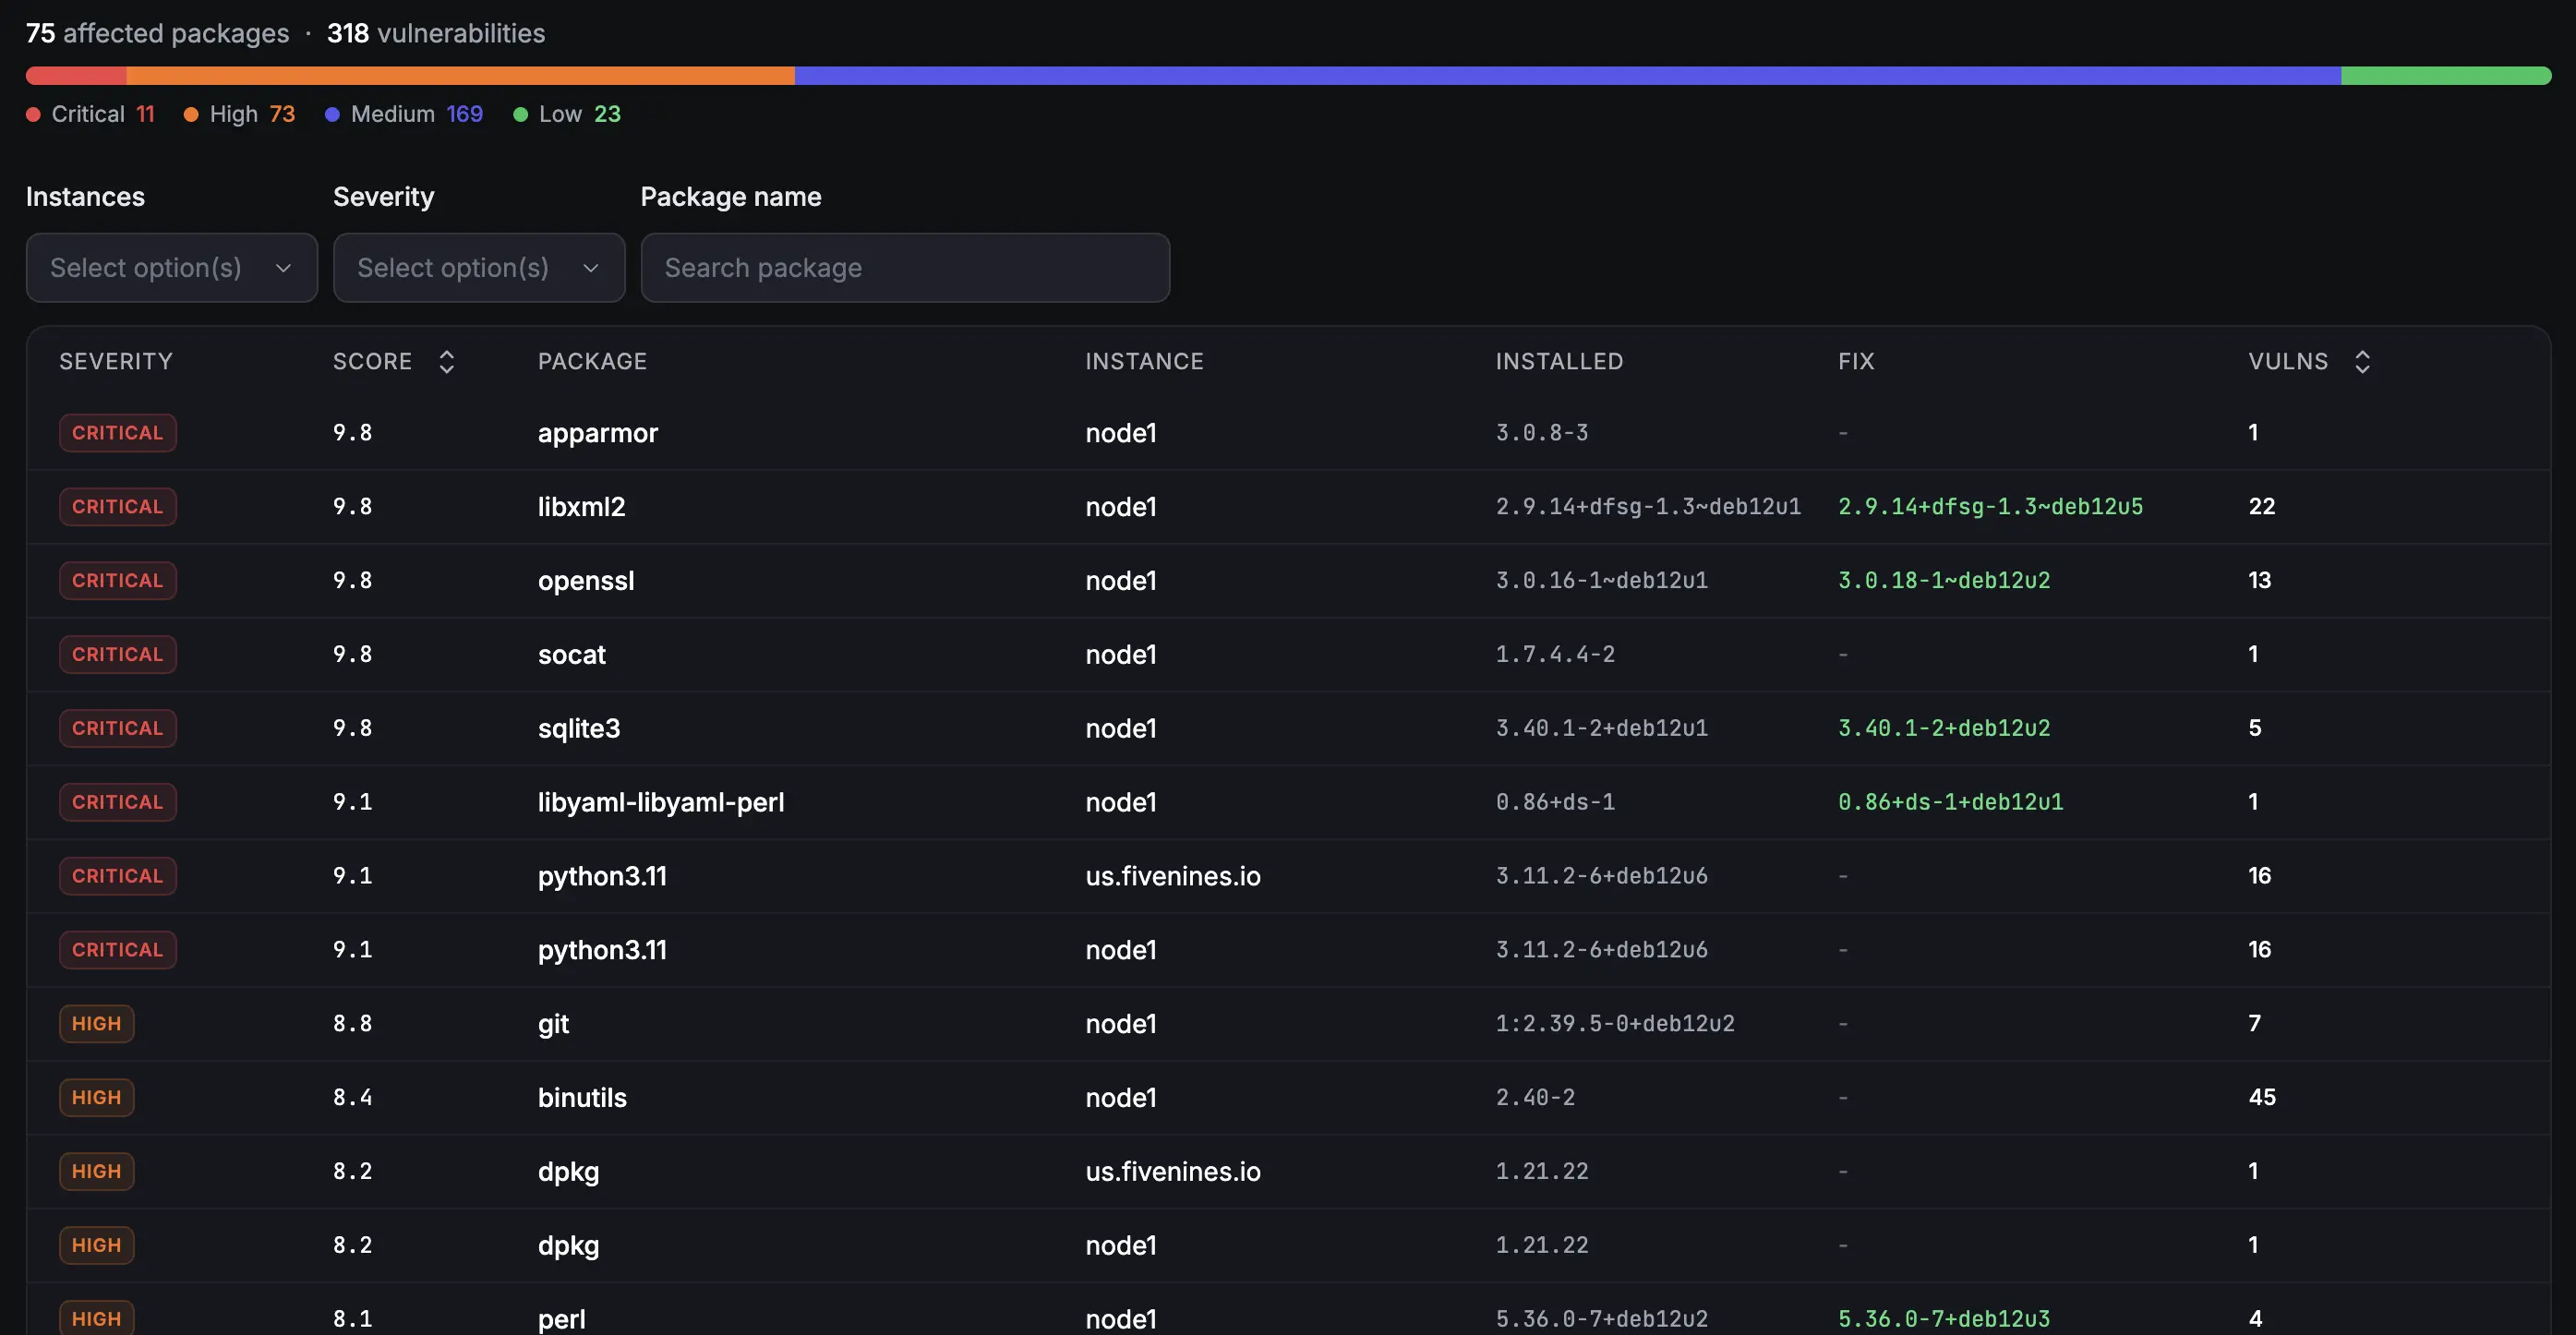The height and width of the screenshot is (1335, 2576).
Task: Expand sort options on the SCORE header
Action: [x=446, y=361]
